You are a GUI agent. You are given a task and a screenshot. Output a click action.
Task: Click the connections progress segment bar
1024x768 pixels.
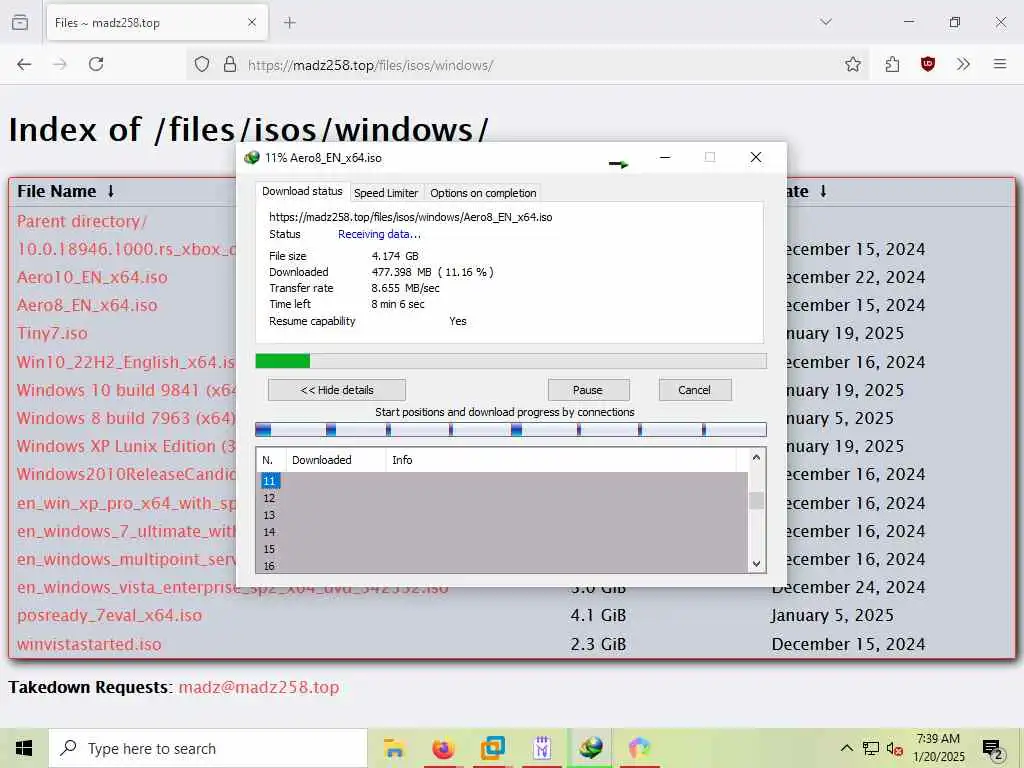point(511,430)
